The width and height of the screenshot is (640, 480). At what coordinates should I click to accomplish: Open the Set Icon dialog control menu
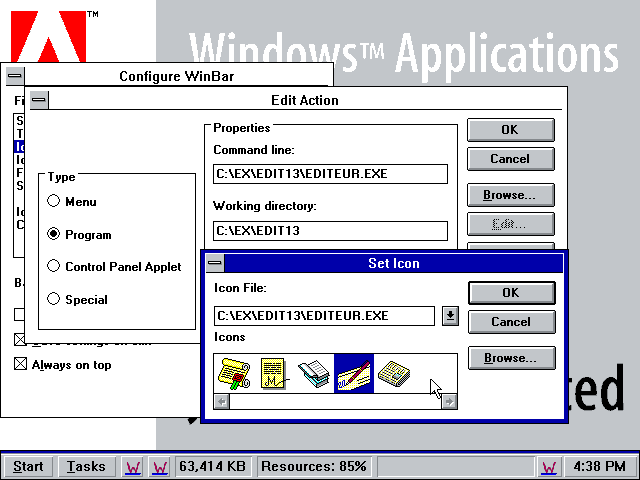(215, 263)
